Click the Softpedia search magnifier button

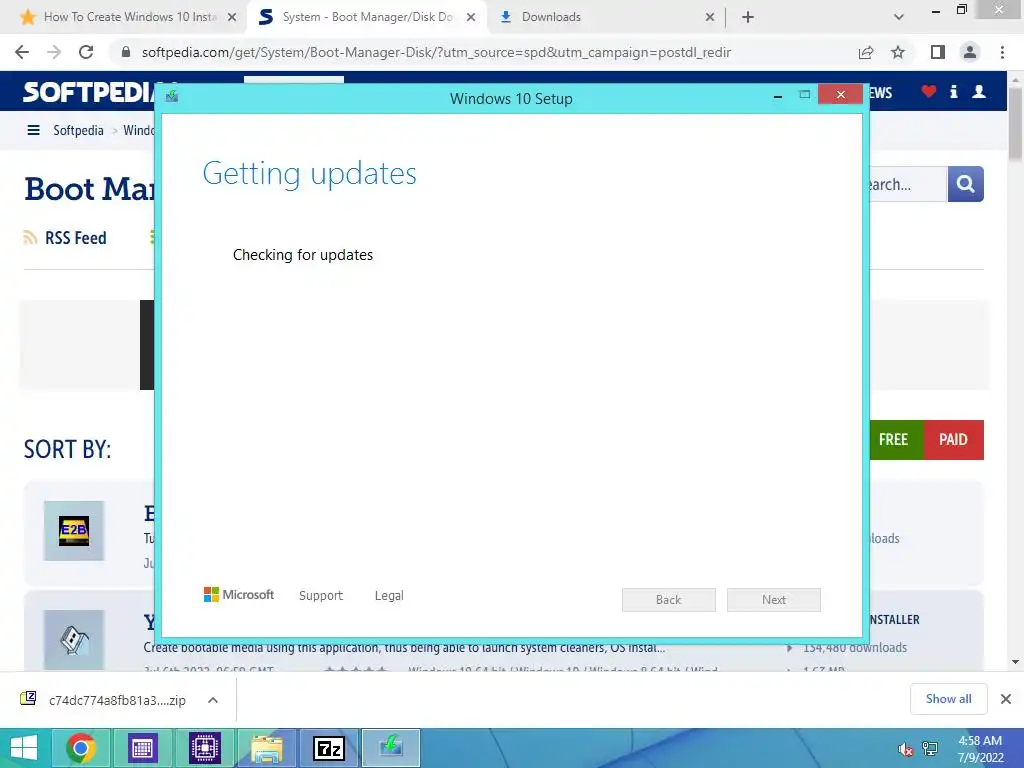point(965,184)
